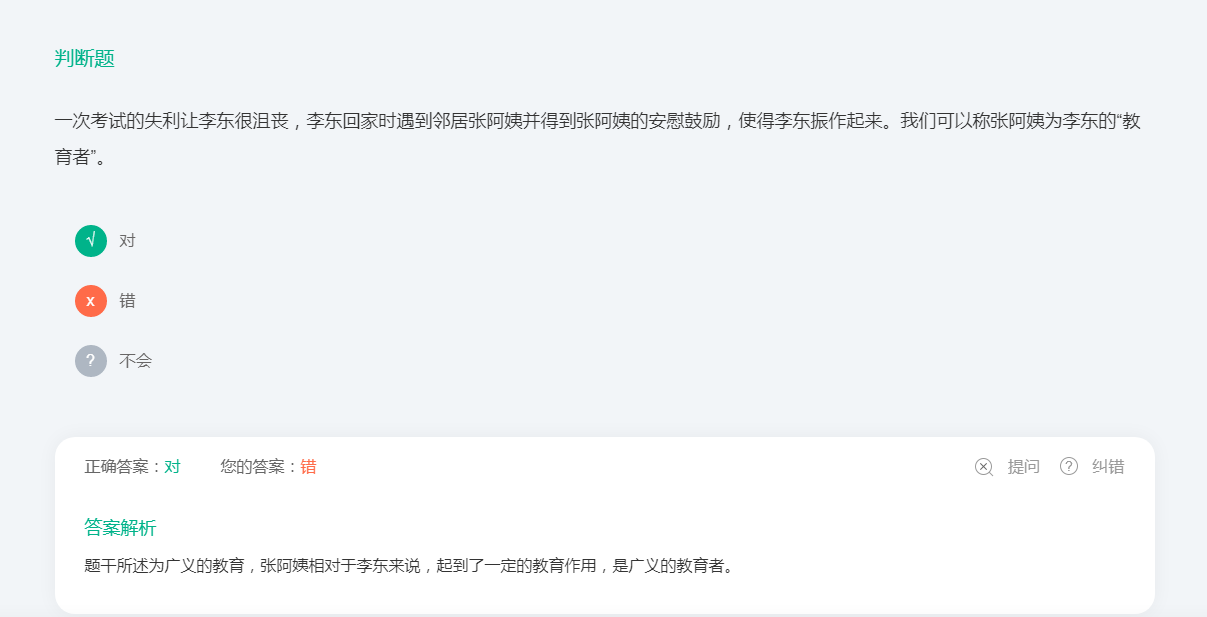The width and height of the screenshot is (1207, 617).
Task: Select the red x icon for 错
Action: click(x=91, y=301)
